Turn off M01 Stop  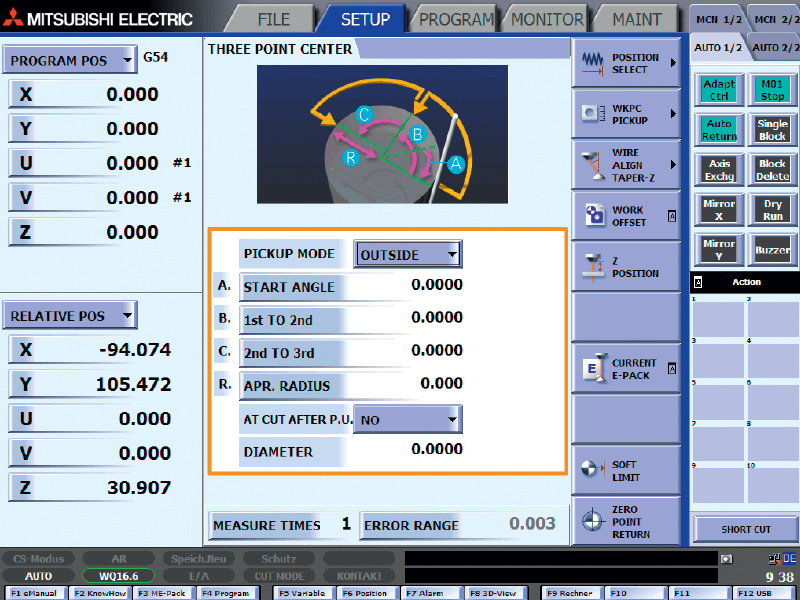[772, 90]
